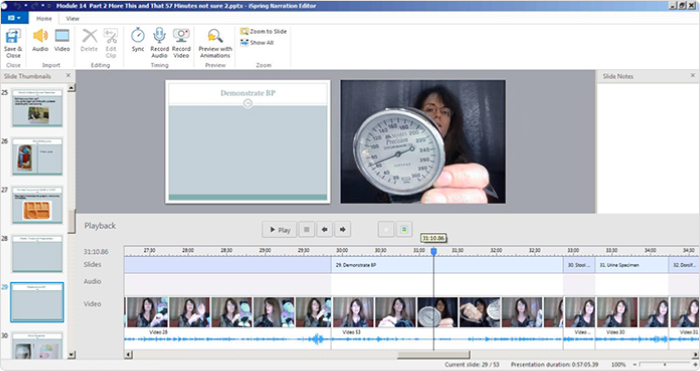This screenshot has width=700, height=371.
Task: Click the Demonstrate BP slide preview
Action: pos(248,142)
